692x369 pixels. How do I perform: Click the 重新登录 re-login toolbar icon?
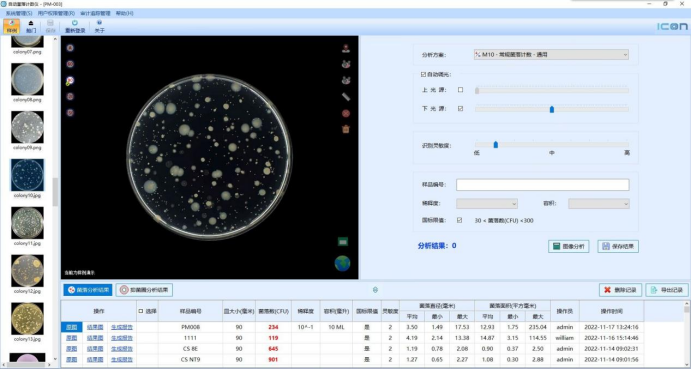(x=75, y=26)
